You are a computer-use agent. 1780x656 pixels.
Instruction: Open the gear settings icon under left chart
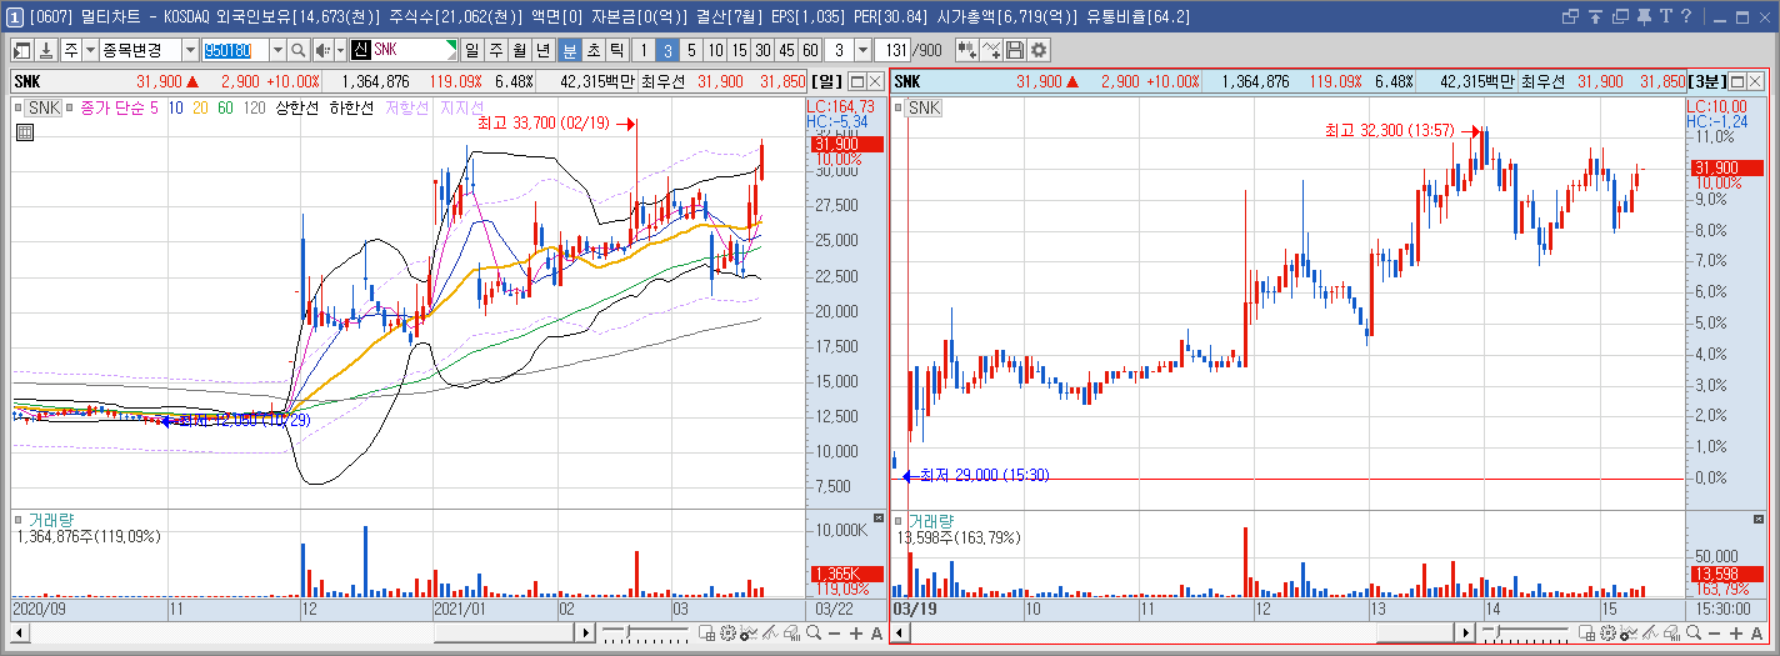click(x=728, y=633)
